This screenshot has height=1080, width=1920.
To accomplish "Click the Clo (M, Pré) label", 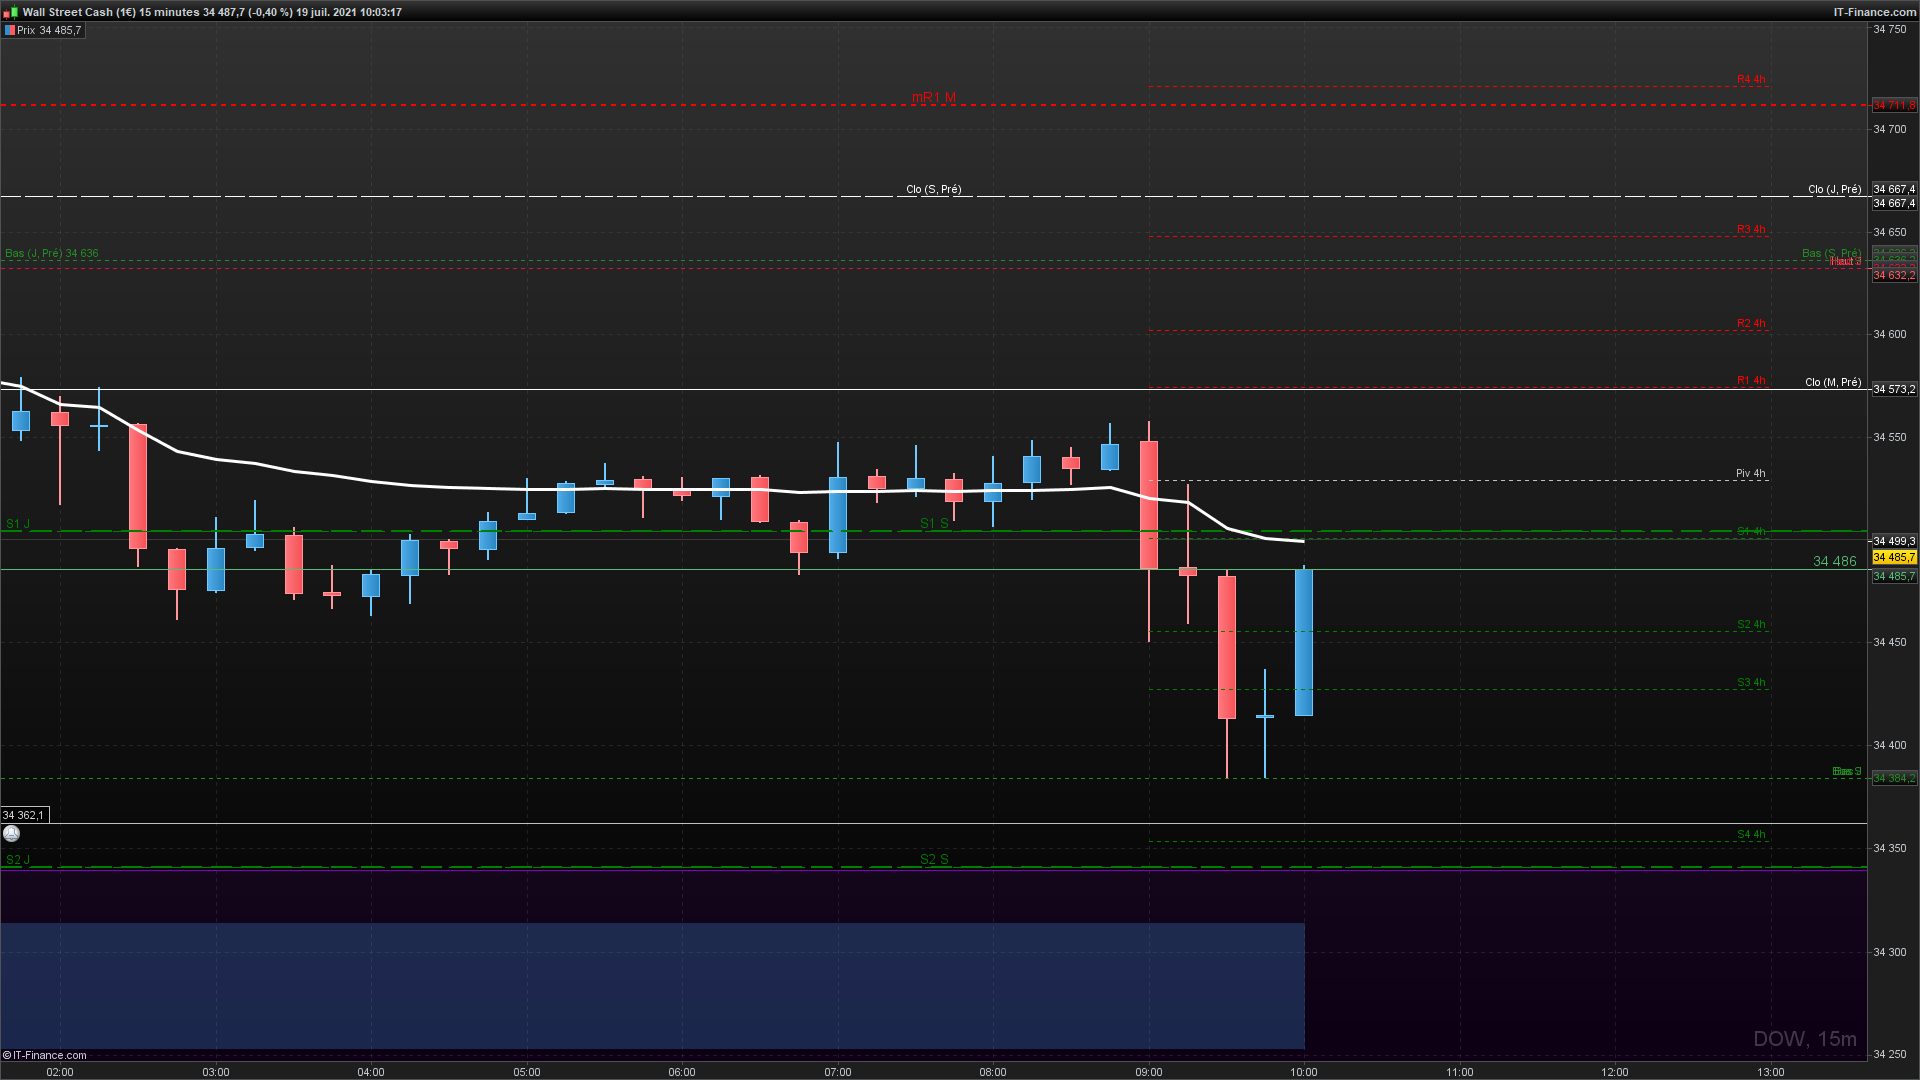I will click(x=1832, y=382).
